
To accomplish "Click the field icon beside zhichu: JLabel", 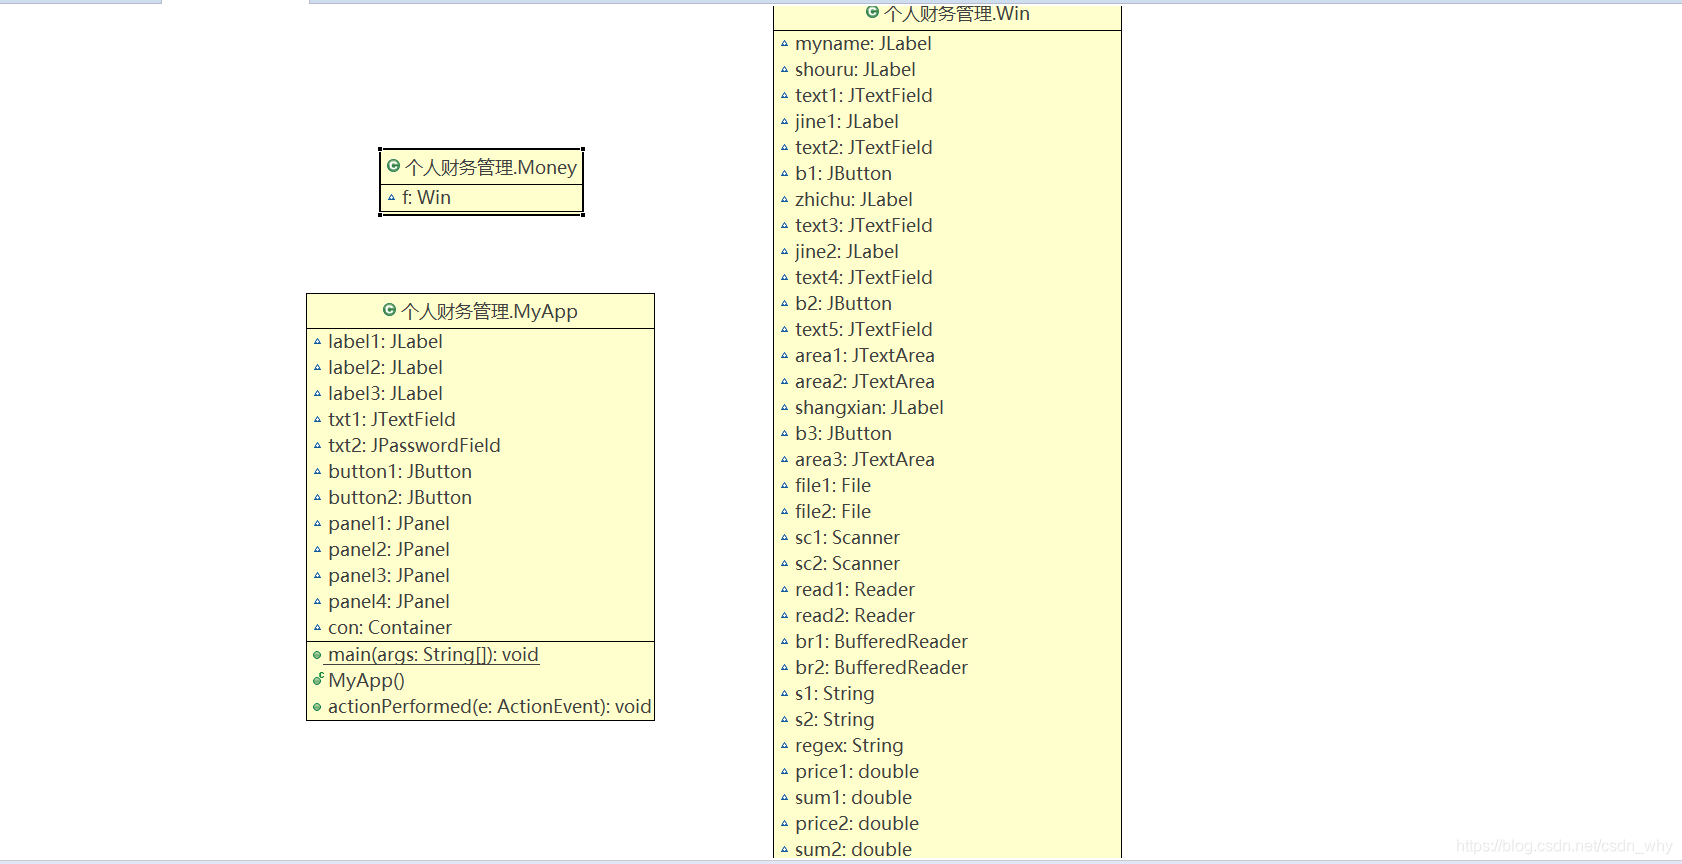I will (x=784, y=200).
